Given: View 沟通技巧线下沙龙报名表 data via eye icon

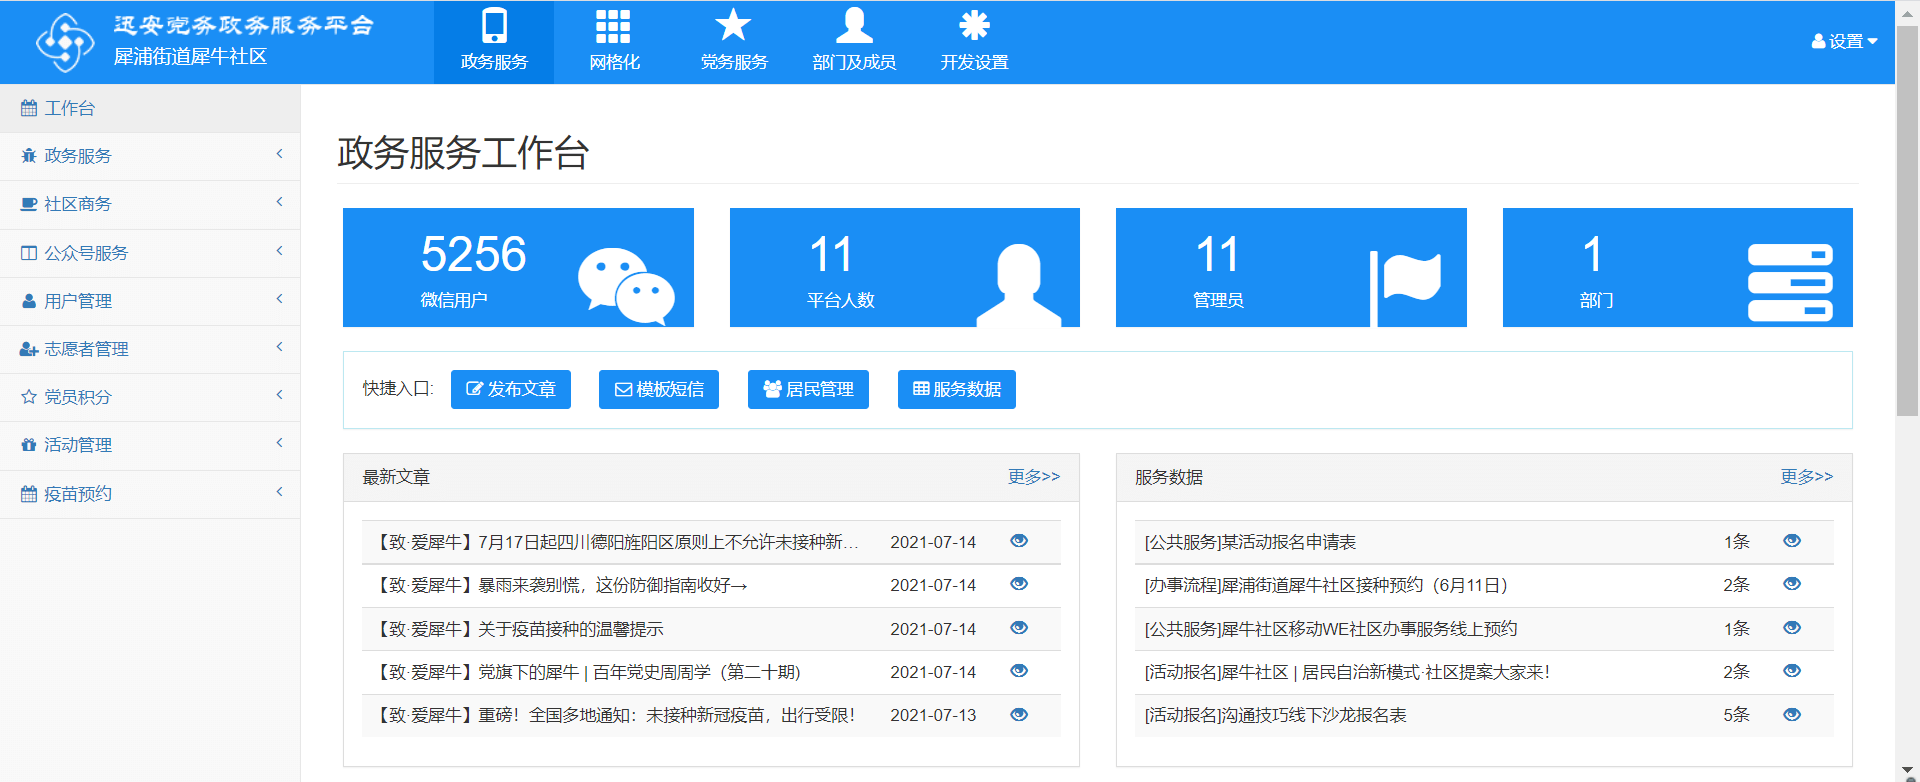Looking at the screenshot, I should (x=1791, y=715).
